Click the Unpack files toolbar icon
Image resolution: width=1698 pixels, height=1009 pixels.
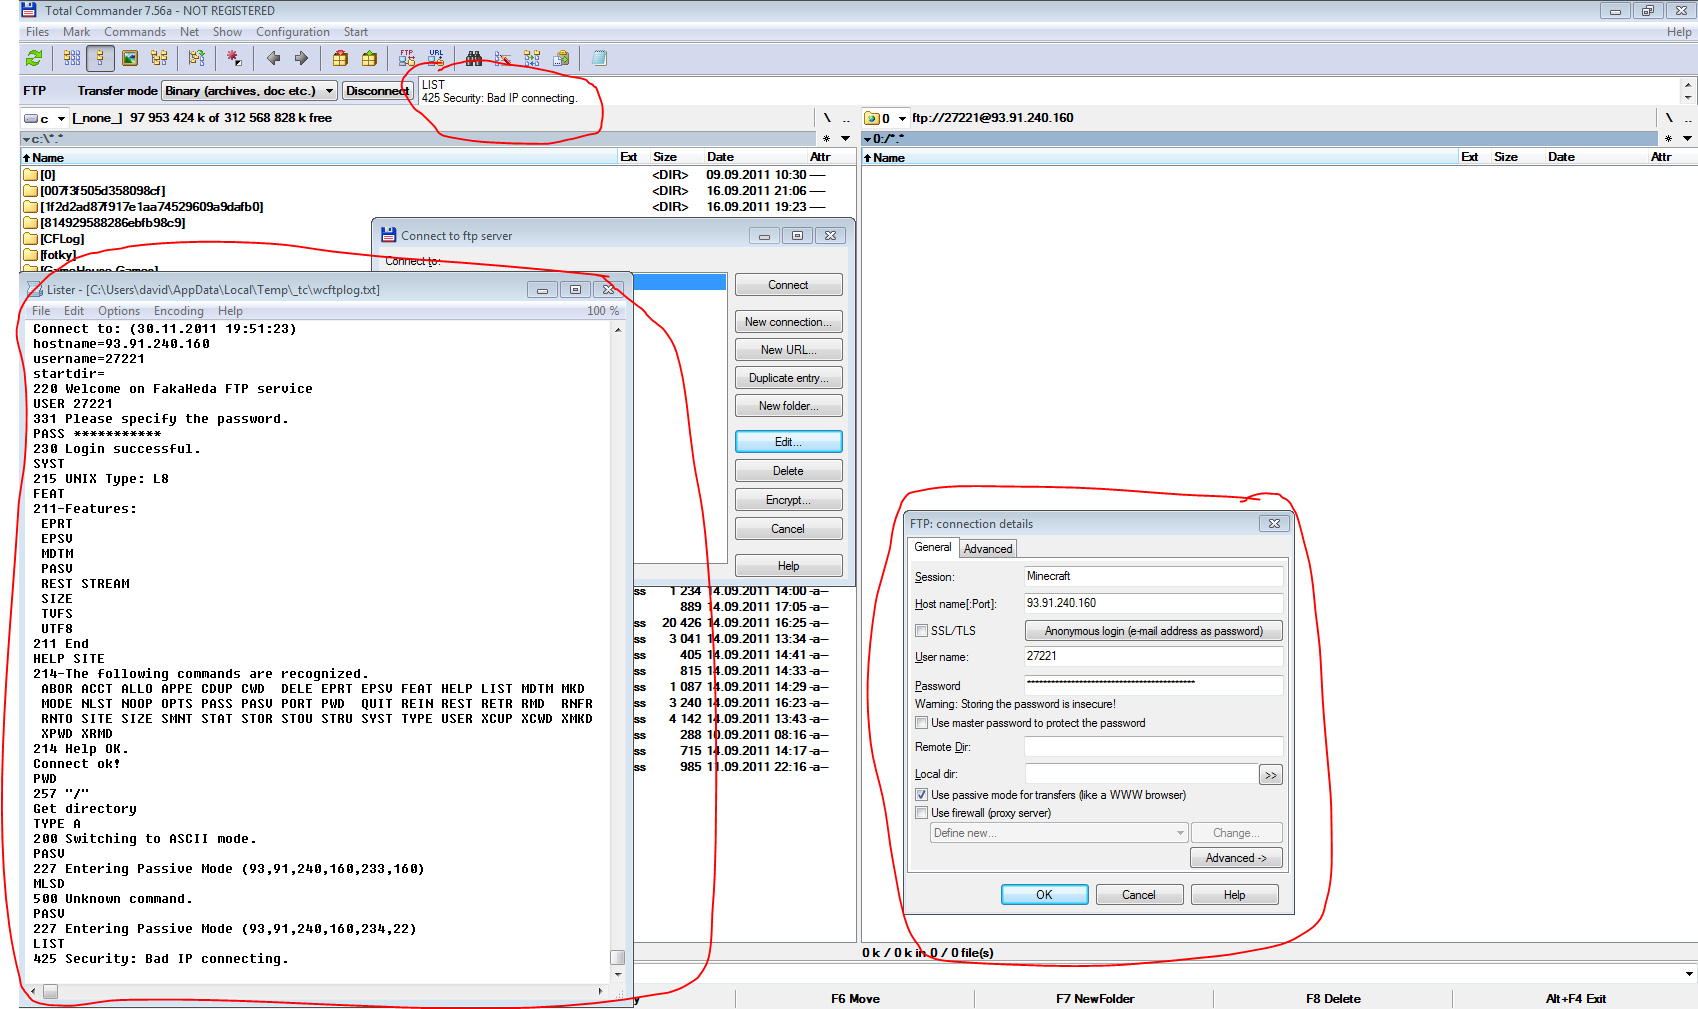point(369,59)
